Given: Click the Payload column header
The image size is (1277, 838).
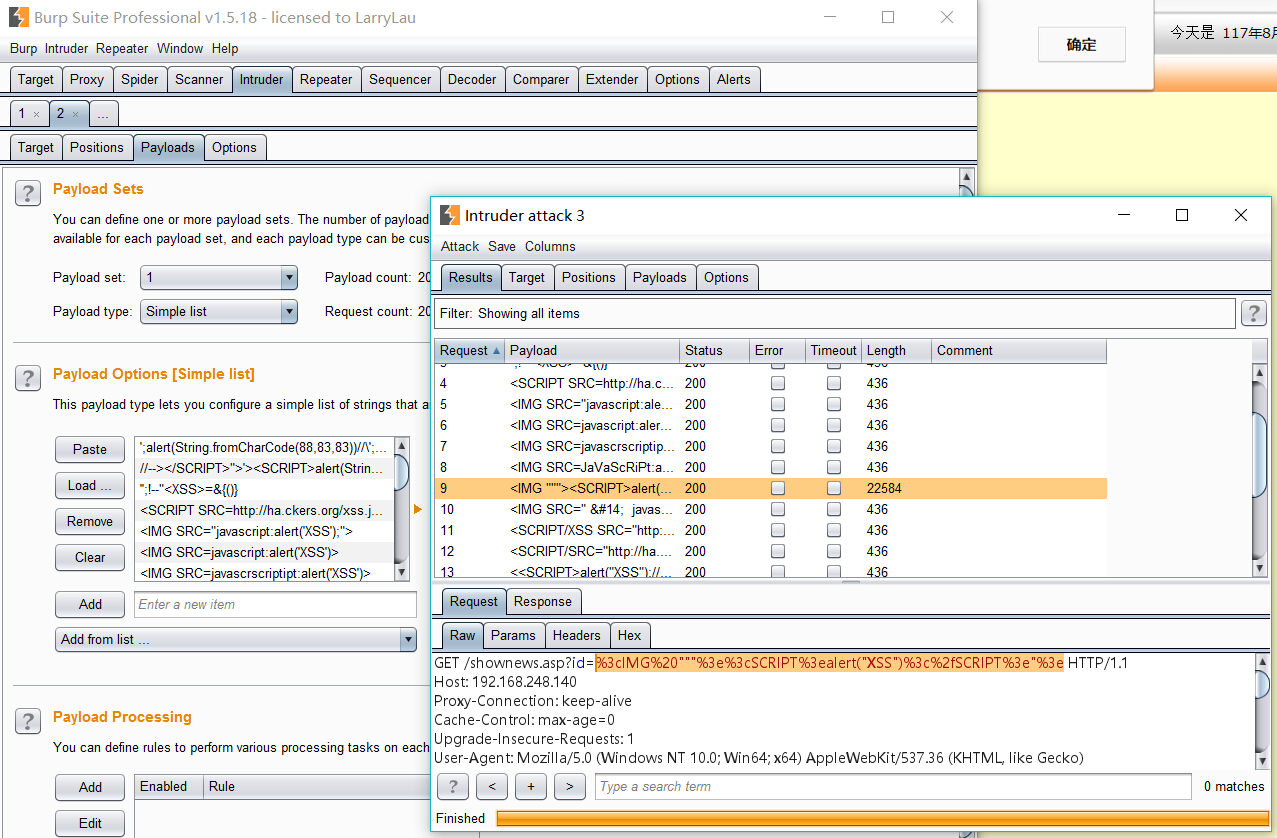Looking at the screenshot, I should point(591,350).
